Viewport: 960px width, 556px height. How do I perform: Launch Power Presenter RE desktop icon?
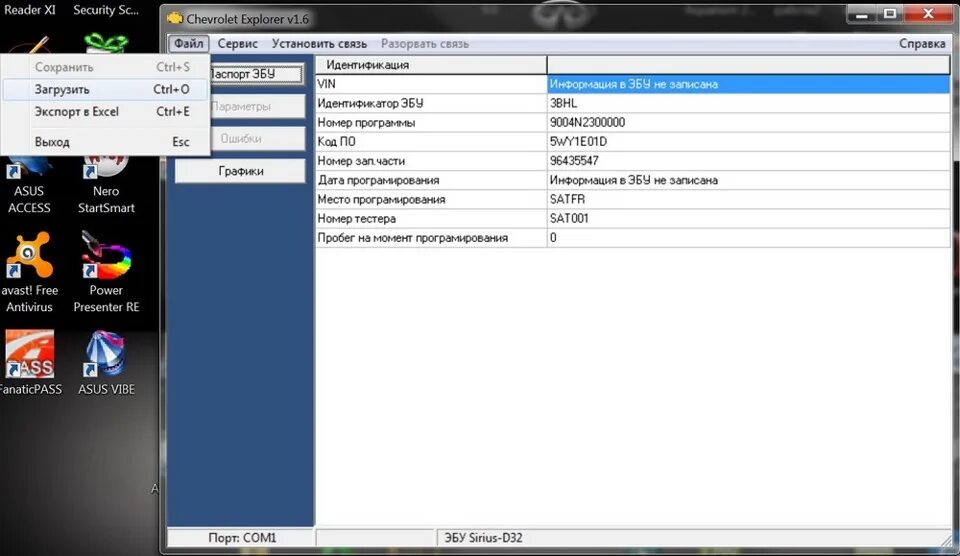click(x=106, y=272)
